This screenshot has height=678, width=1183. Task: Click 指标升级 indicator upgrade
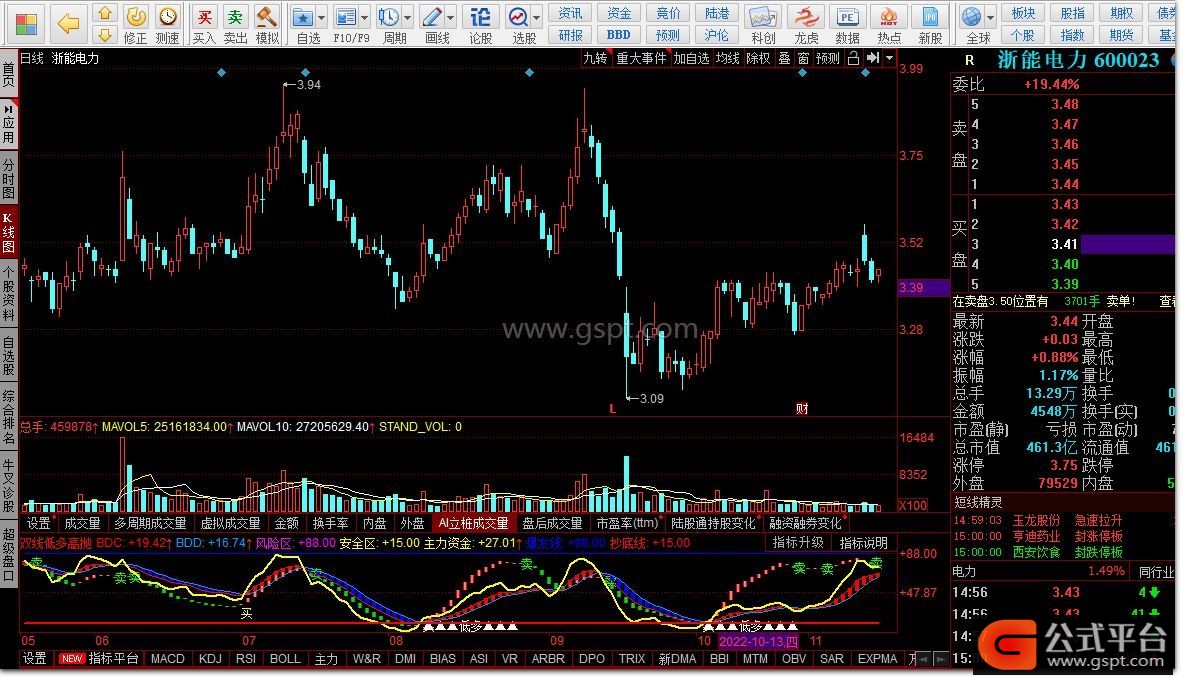[797, 543]
